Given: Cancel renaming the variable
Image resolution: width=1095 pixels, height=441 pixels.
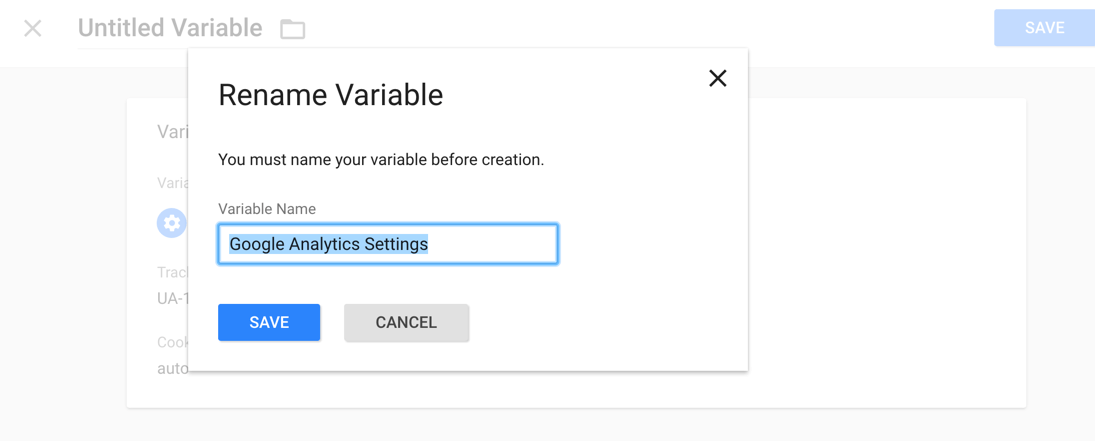Looking at the screenshot, I should pos(406,322).
